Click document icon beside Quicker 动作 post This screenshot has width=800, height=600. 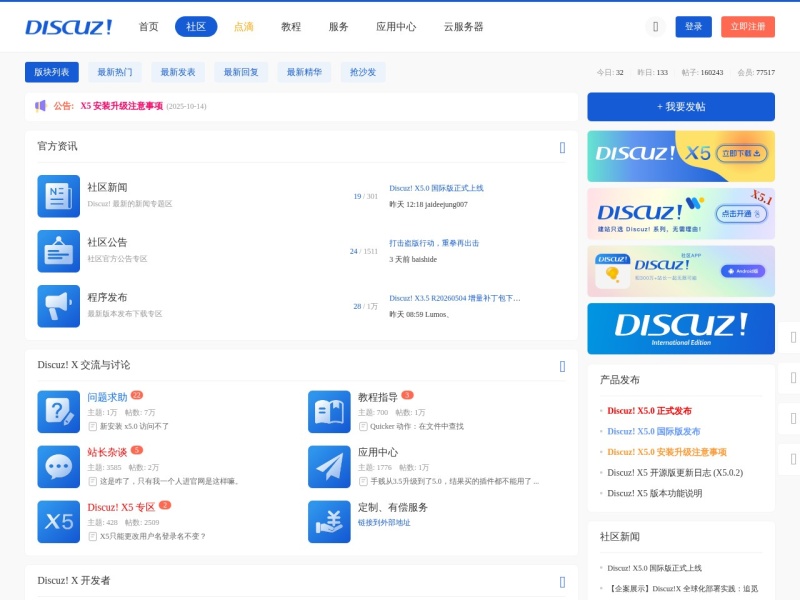click(363, 427)
